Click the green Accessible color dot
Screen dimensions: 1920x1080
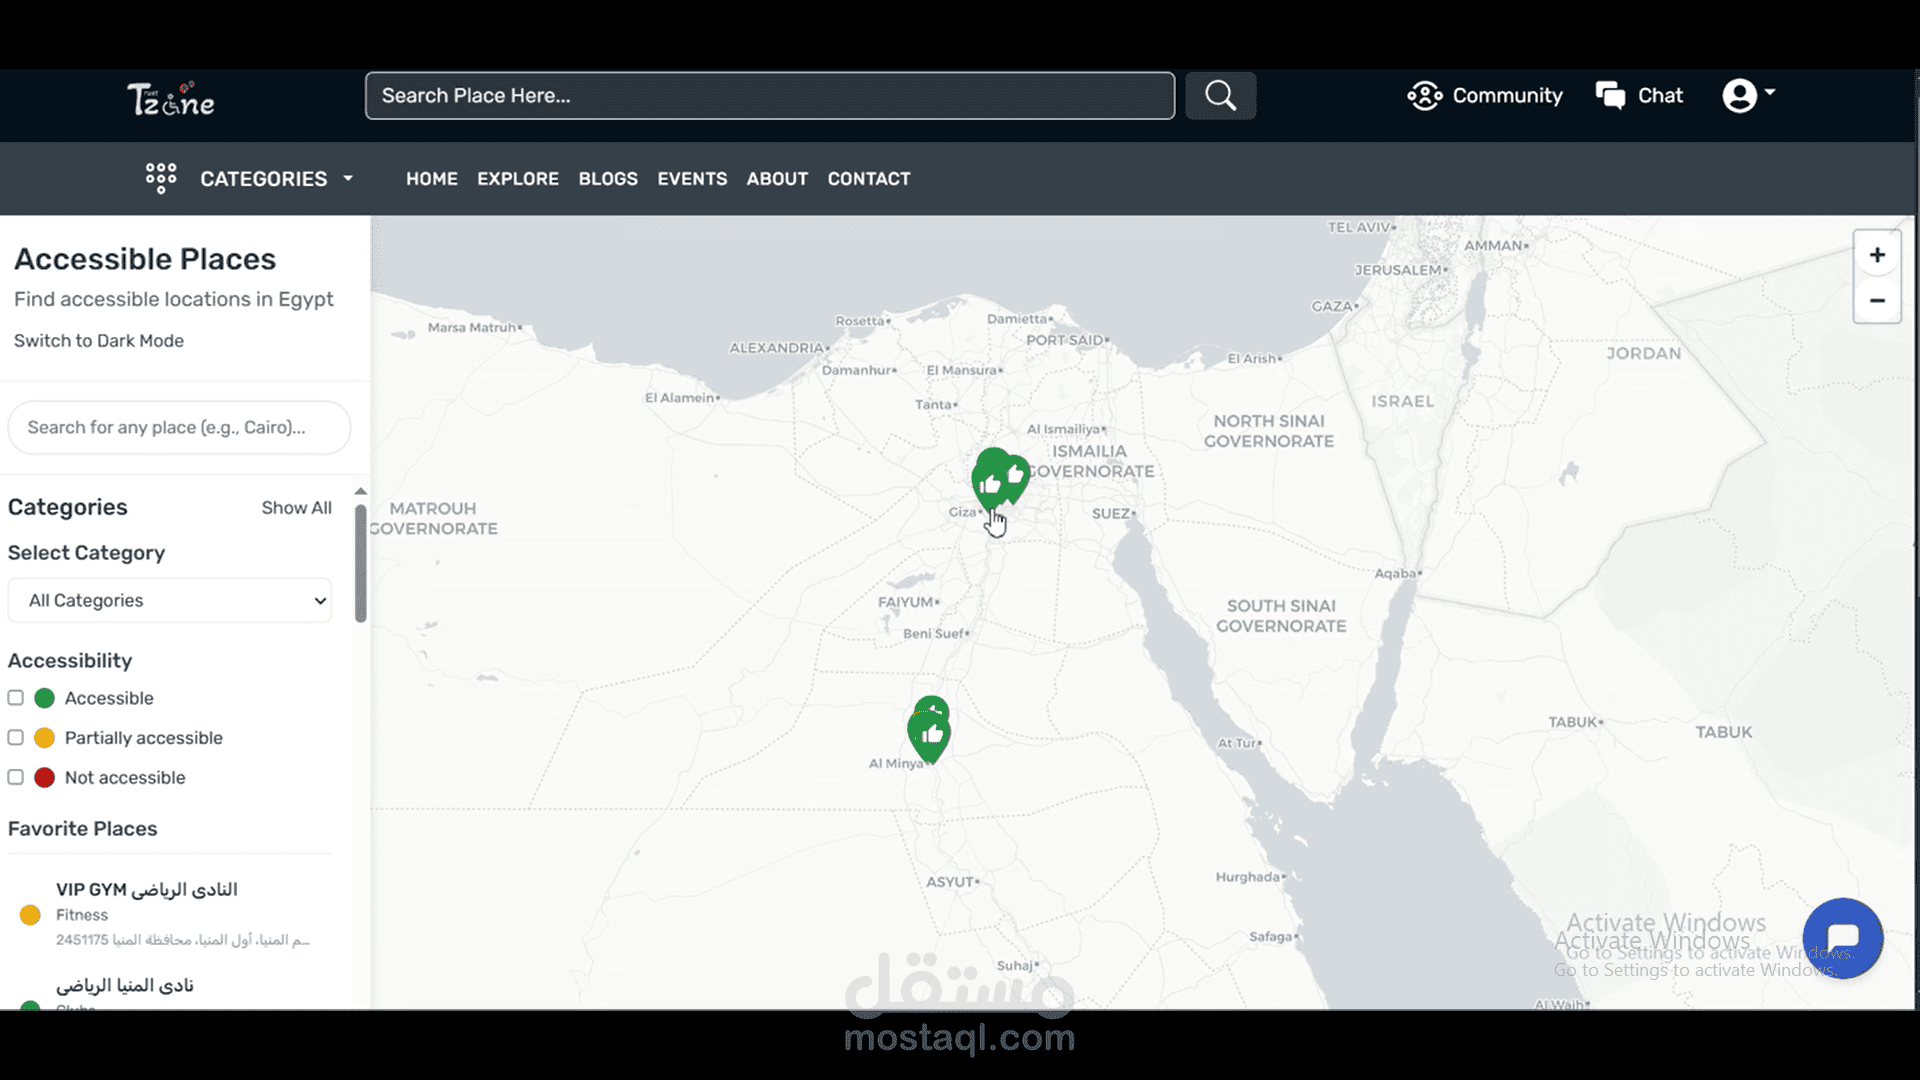[x=44, y=698]
